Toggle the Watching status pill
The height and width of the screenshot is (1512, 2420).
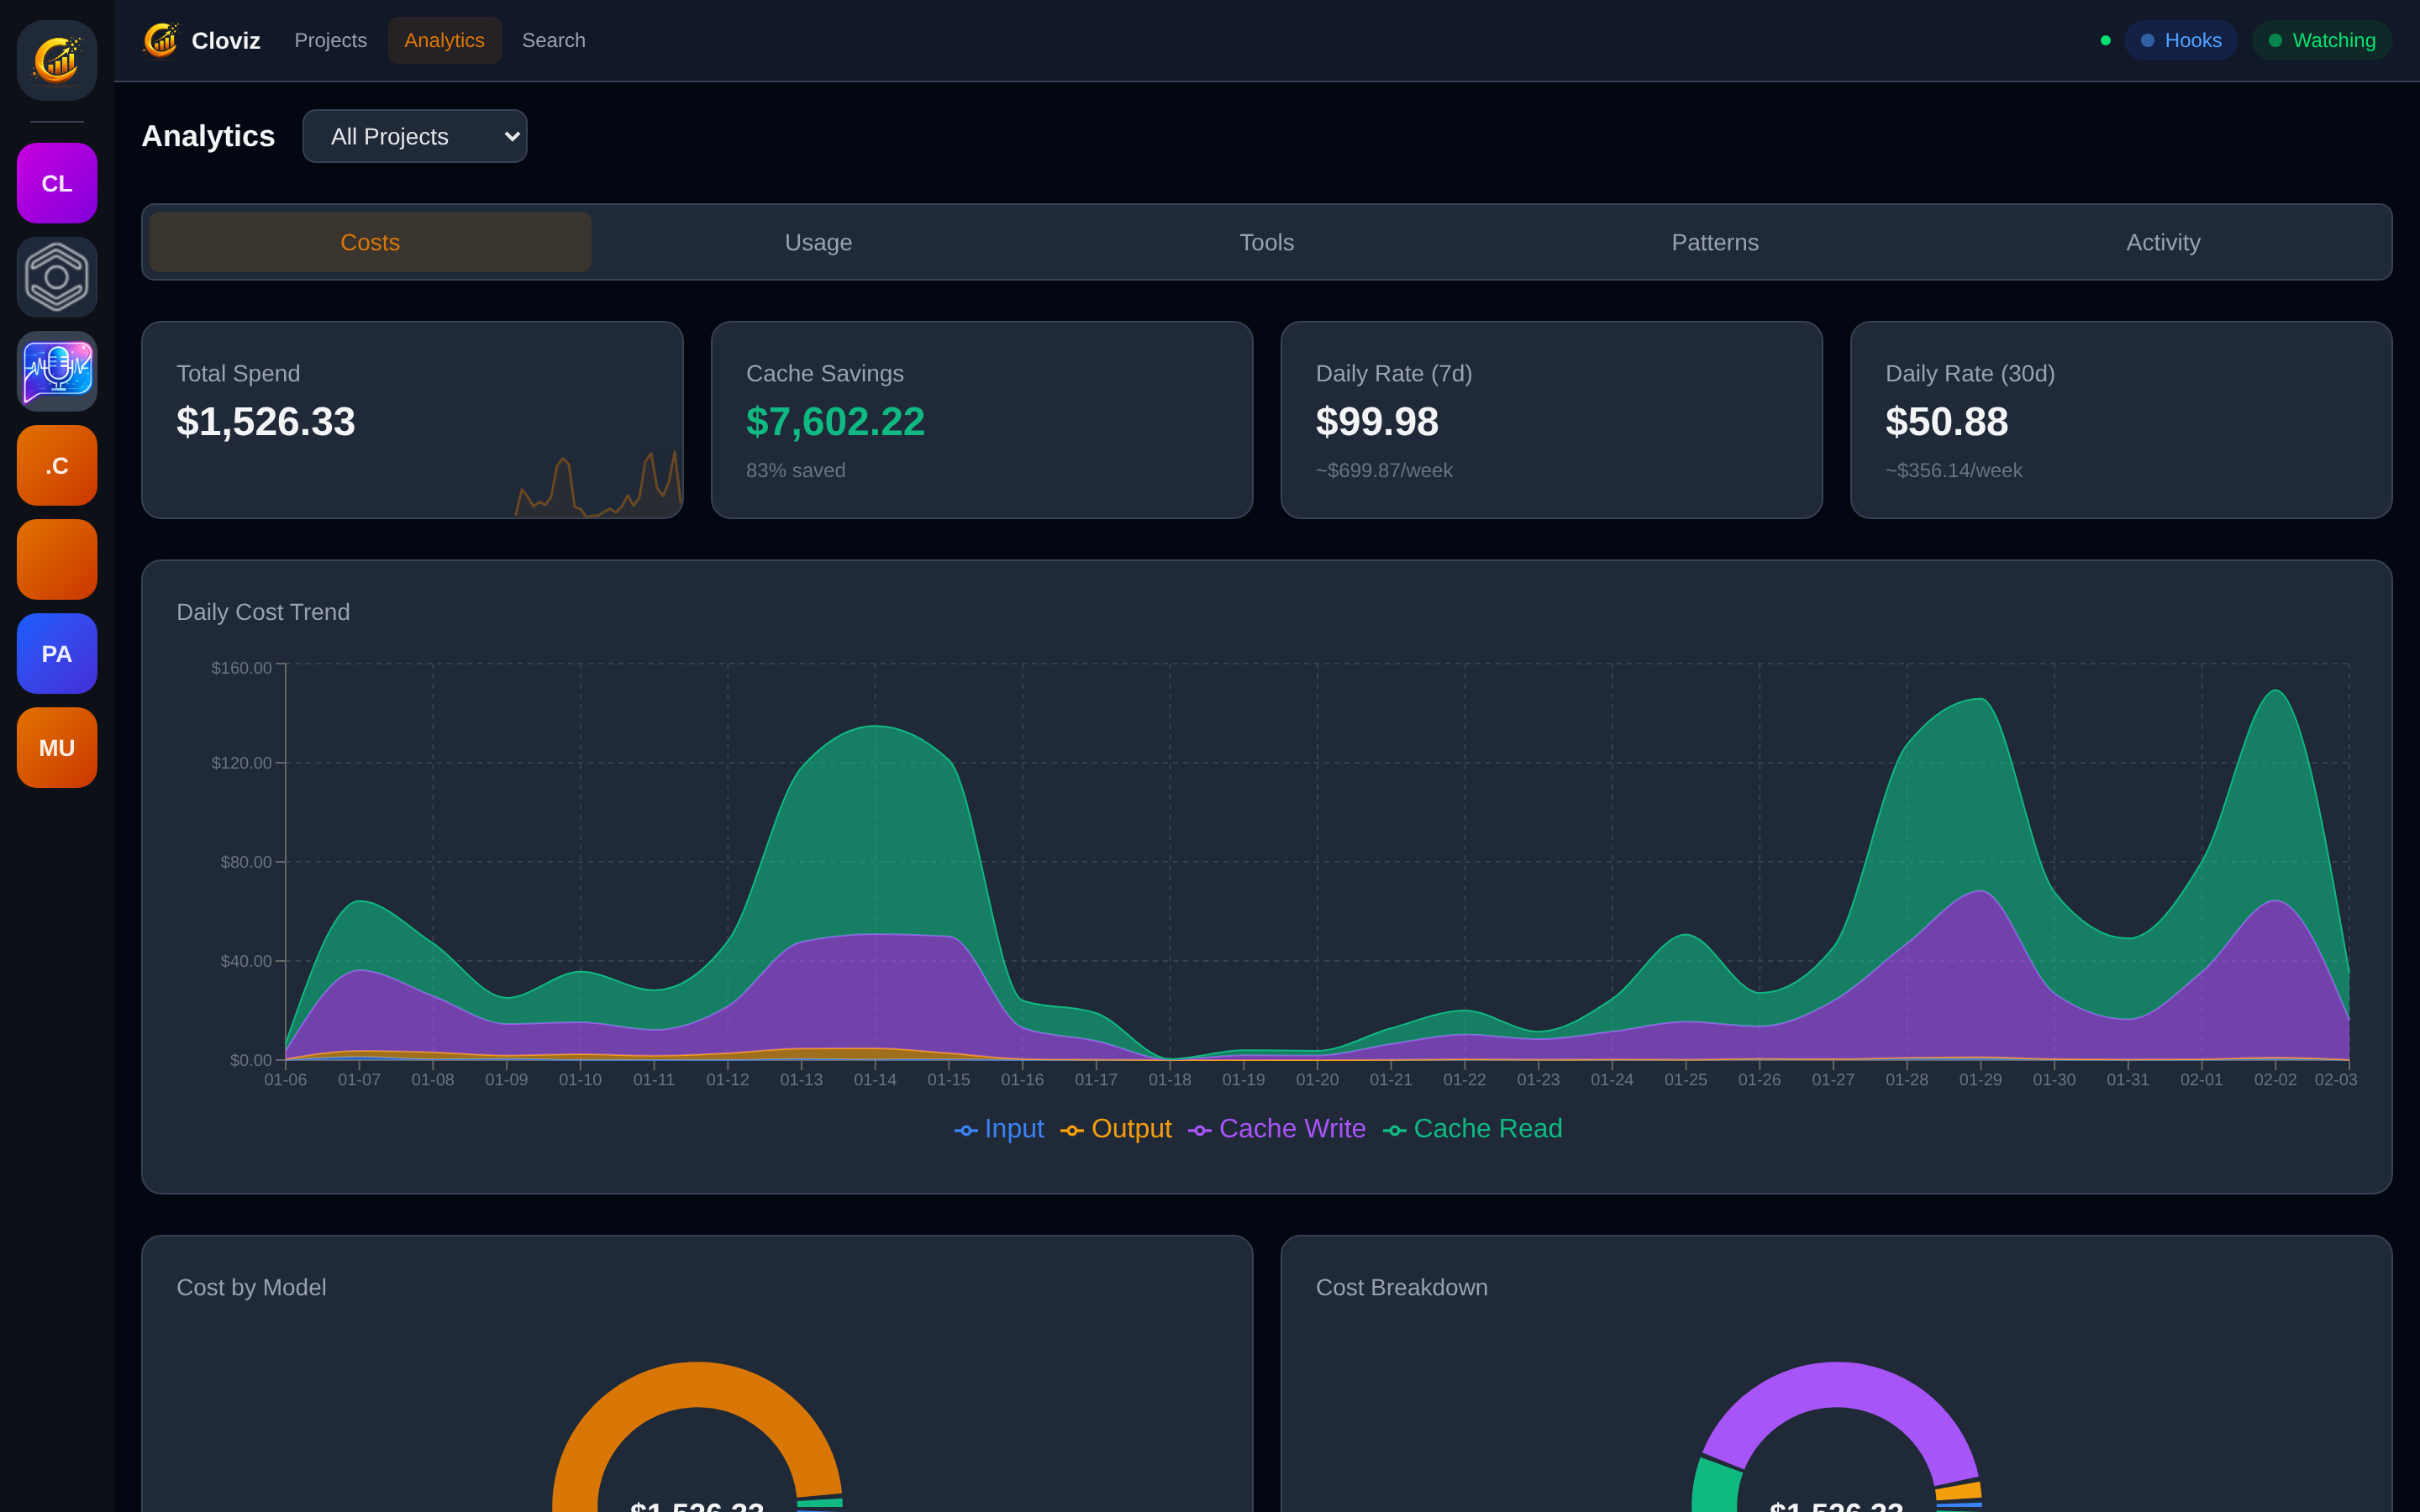2321,40
